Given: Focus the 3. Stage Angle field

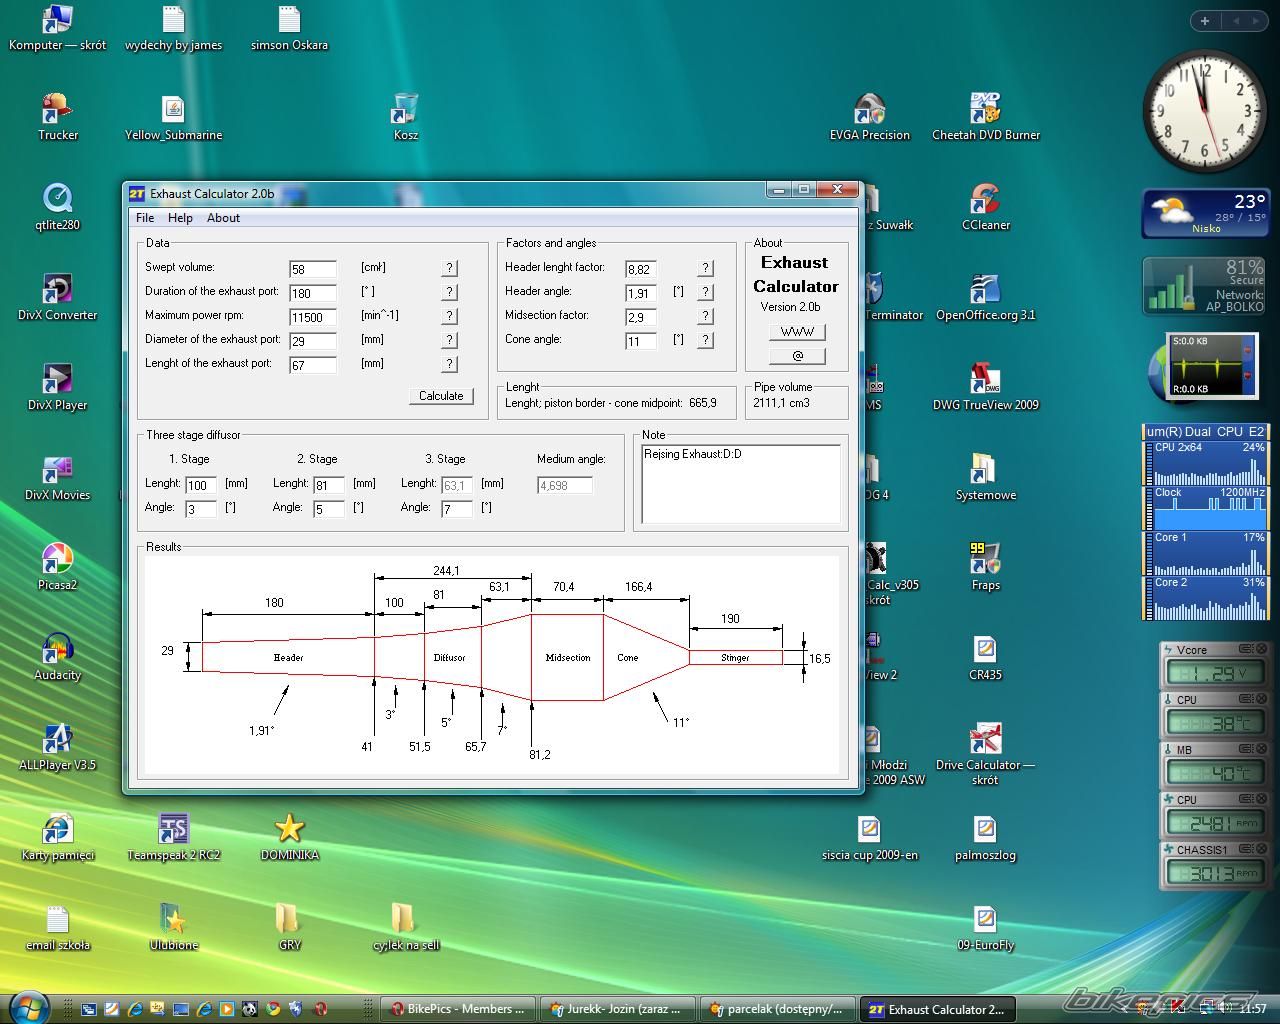Looking at the screenshot, I should (x=457, y=509).
